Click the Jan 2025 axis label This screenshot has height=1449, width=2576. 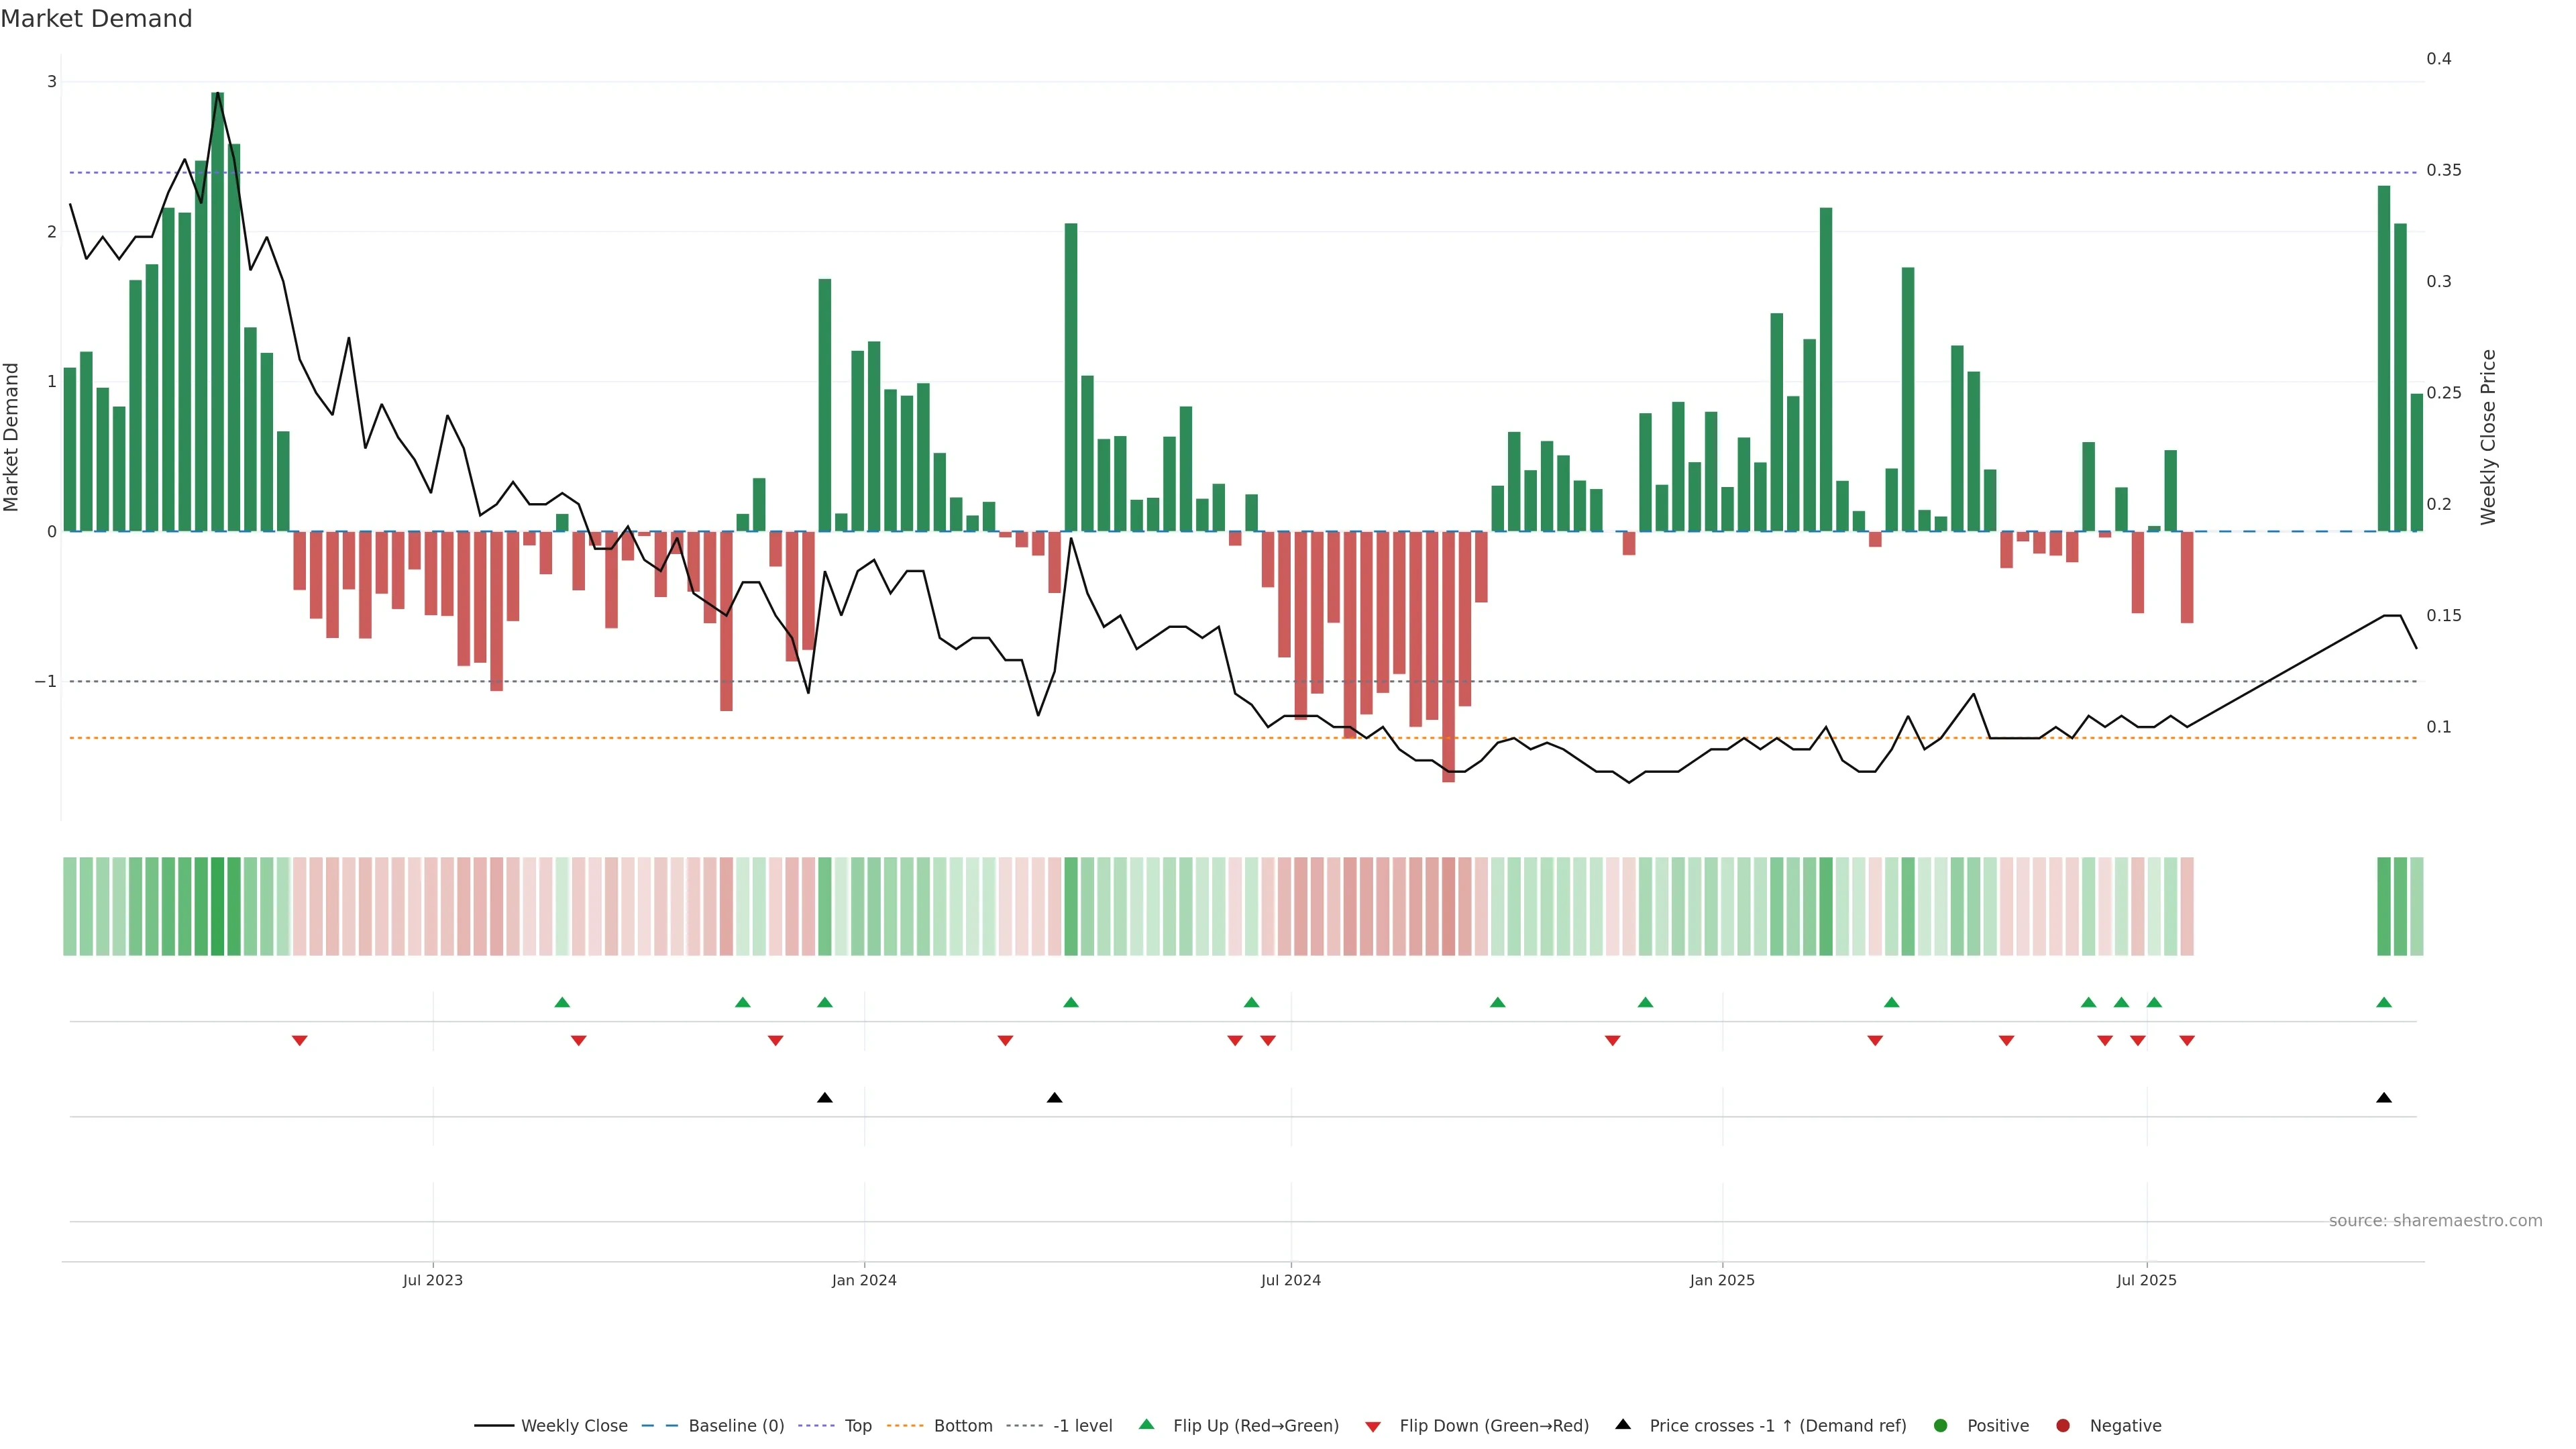[1722, 1280]
